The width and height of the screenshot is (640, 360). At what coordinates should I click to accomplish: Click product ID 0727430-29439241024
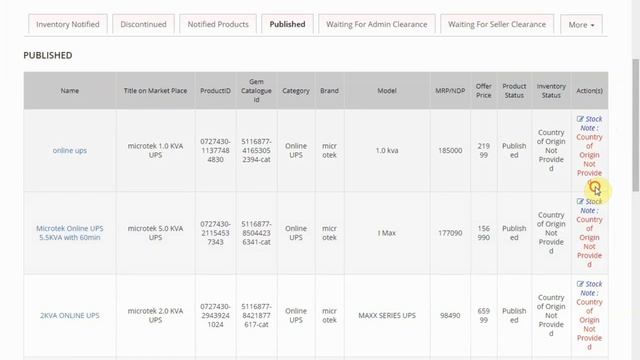[216, 316]
